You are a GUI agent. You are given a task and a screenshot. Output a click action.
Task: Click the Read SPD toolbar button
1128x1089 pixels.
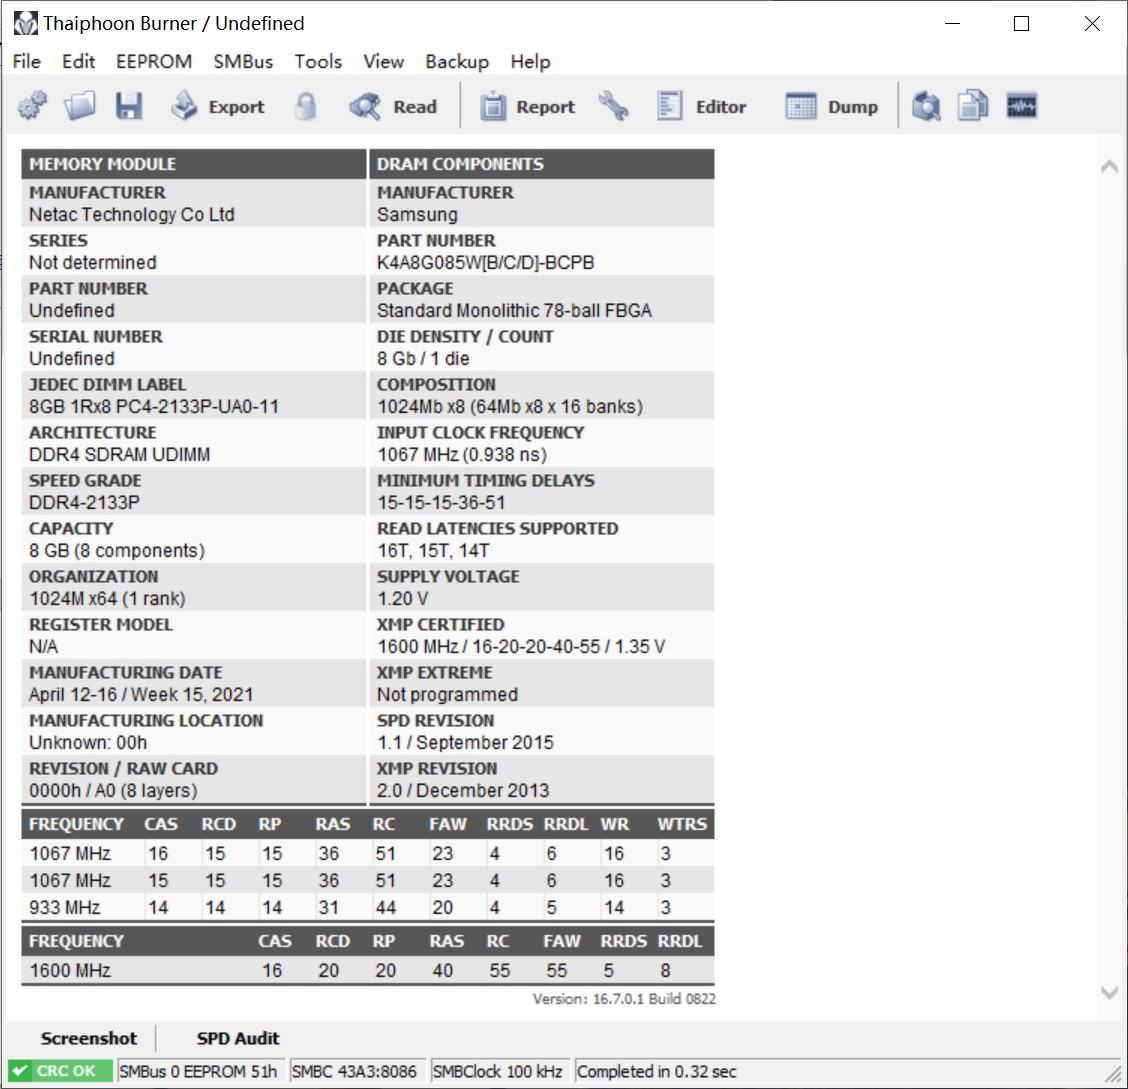click(x=394, y=106)
